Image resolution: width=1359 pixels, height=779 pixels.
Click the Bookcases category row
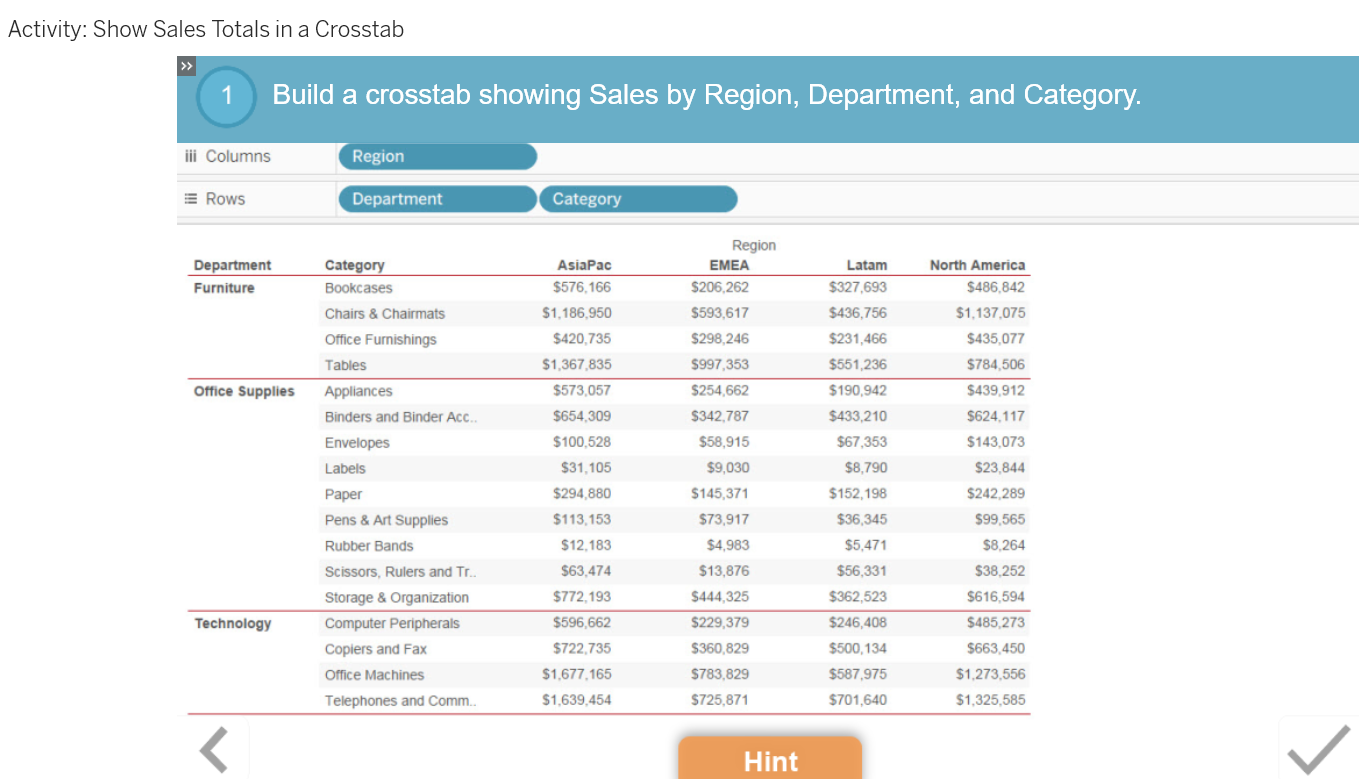pos(358,288)
